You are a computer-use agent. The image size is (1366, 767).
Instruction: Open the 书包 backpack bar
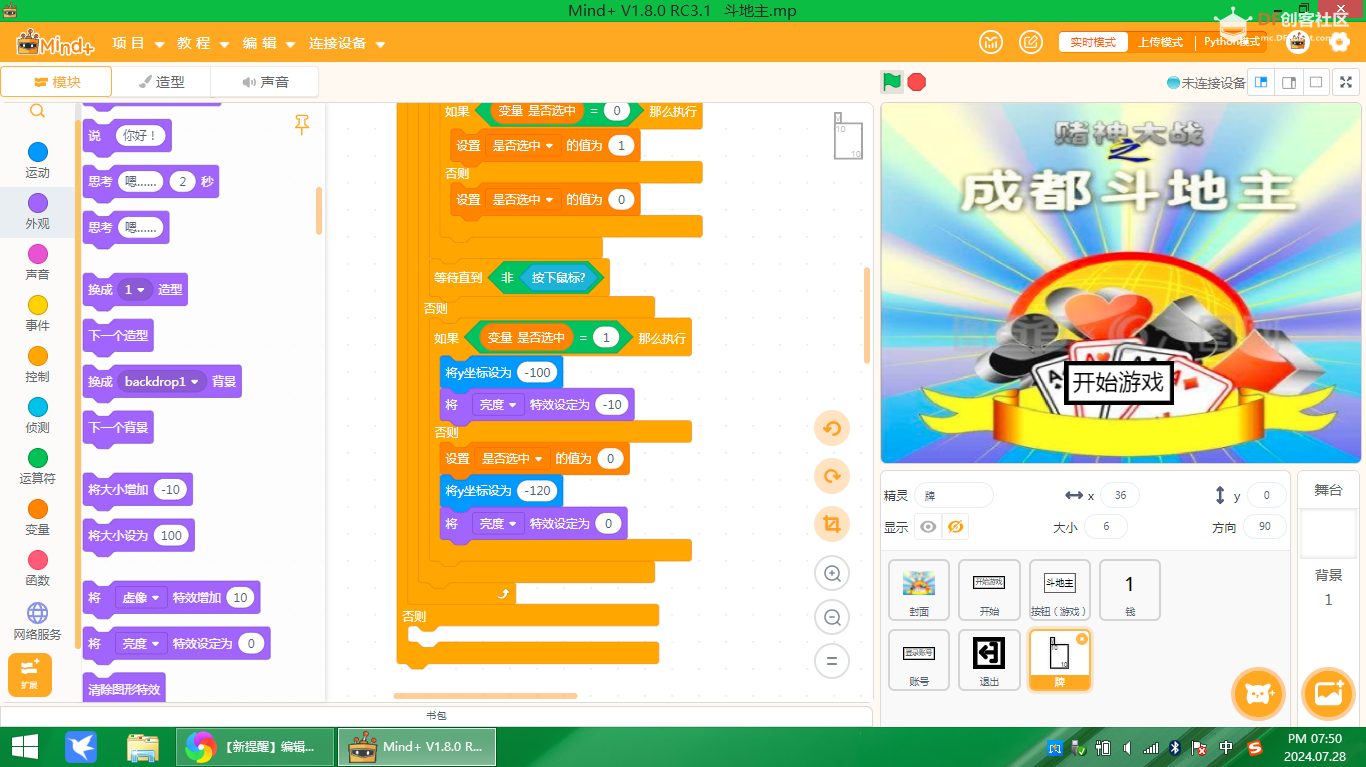[436, 716]
